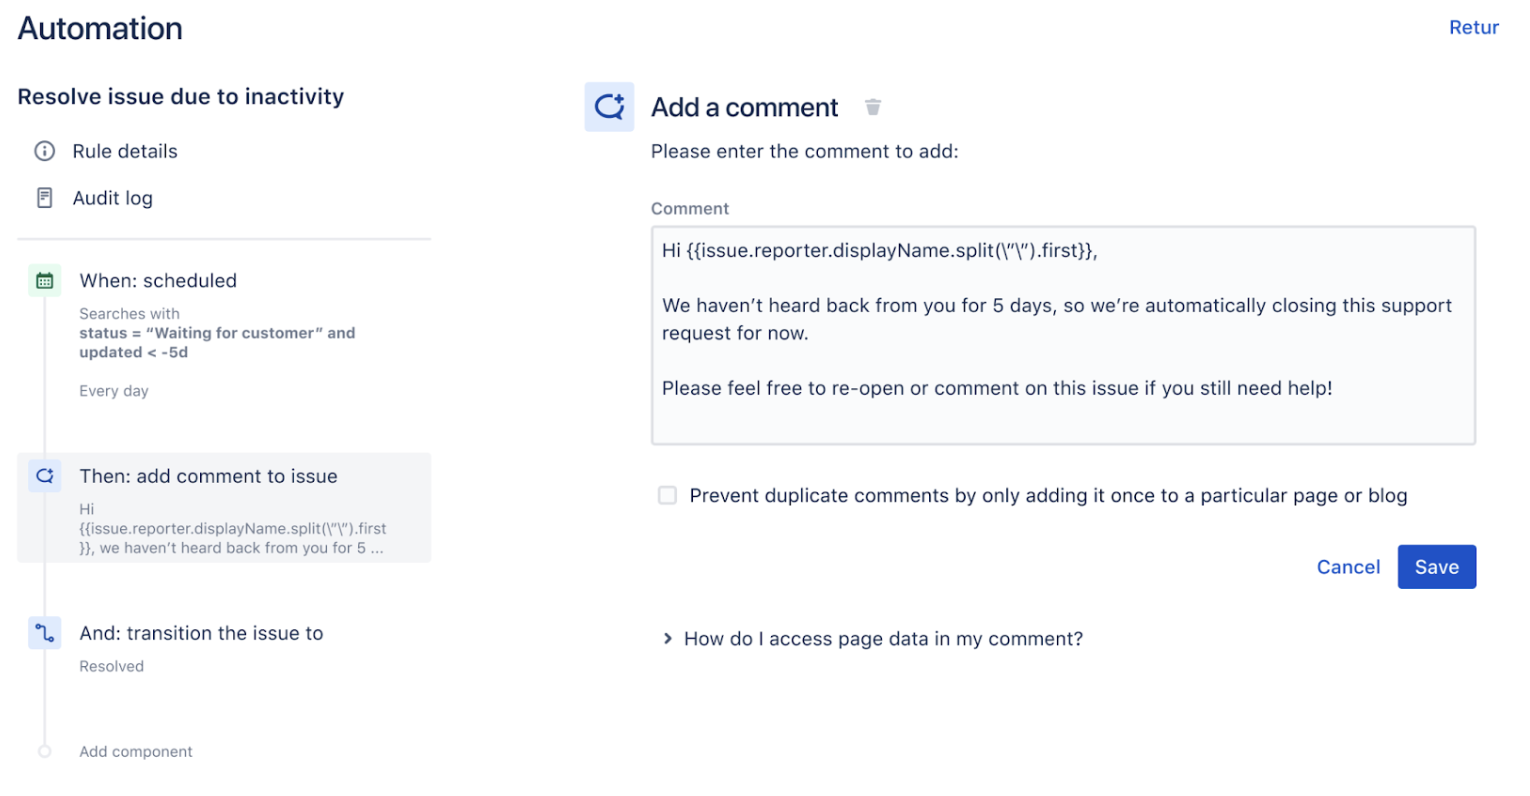
Task: Click the calendar icon on the scheduled trigger
Action: [x=44, y=280]
